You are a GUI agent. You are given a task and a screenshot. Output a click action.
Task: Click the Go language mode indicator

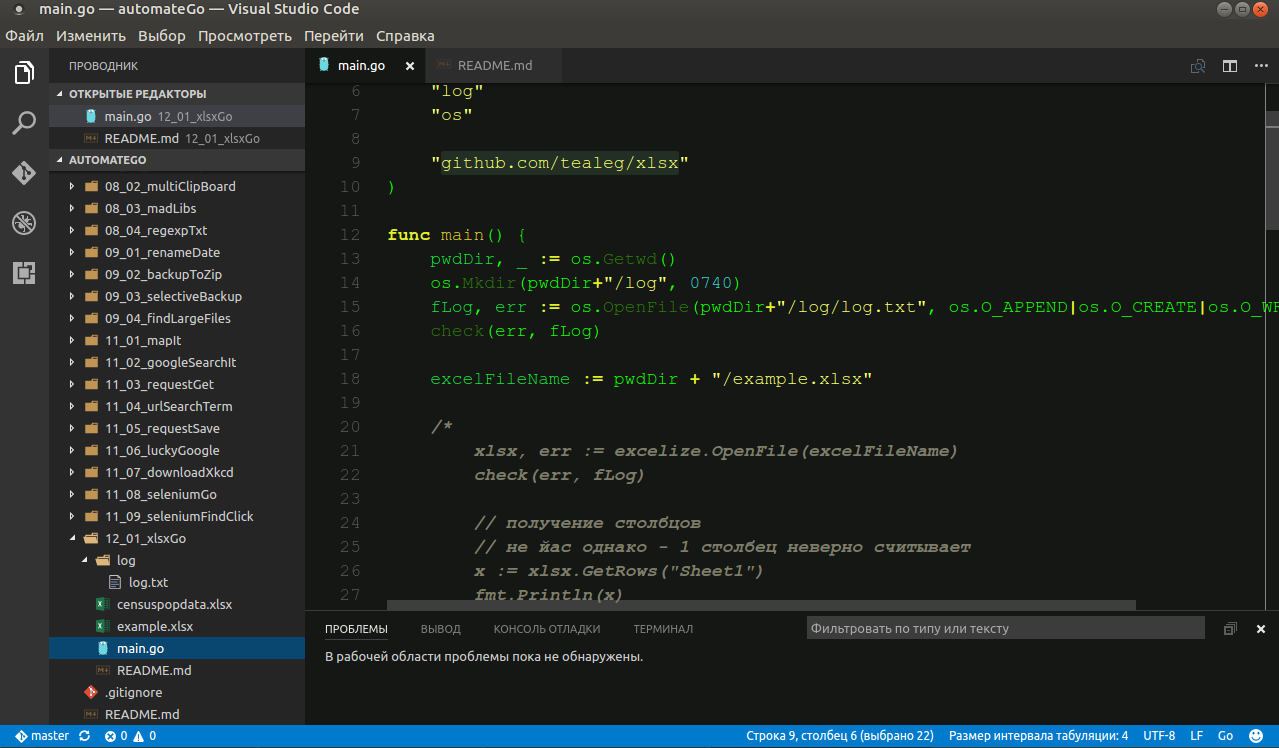tap(1225, 736)
